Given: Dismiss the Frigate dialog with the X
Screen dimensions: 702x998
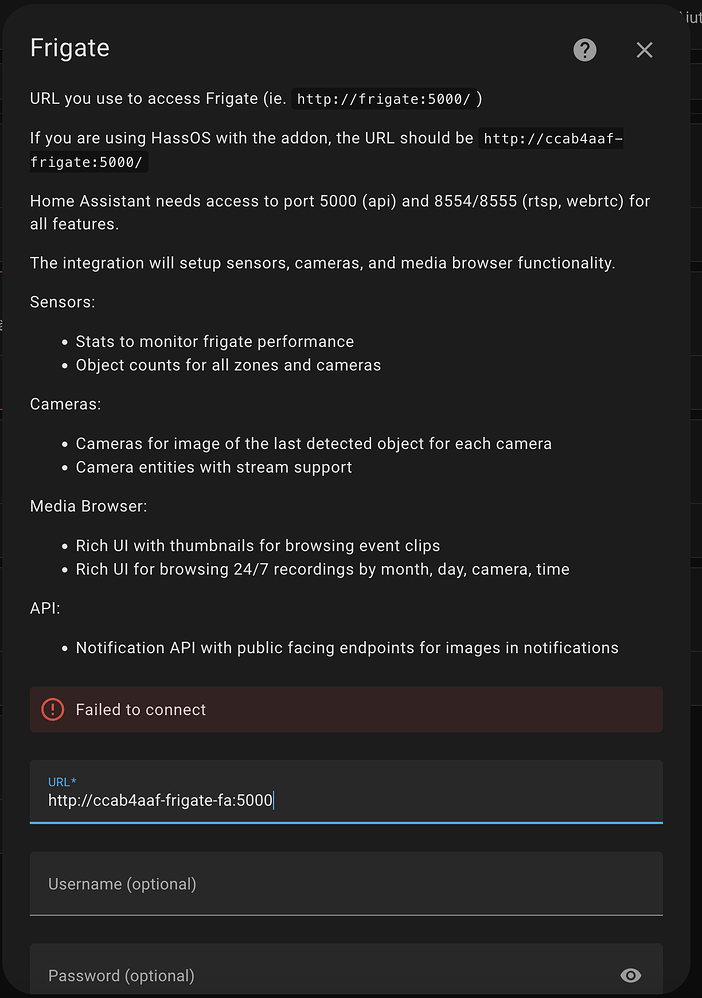Looking at the screenshot, I should 644,49.
